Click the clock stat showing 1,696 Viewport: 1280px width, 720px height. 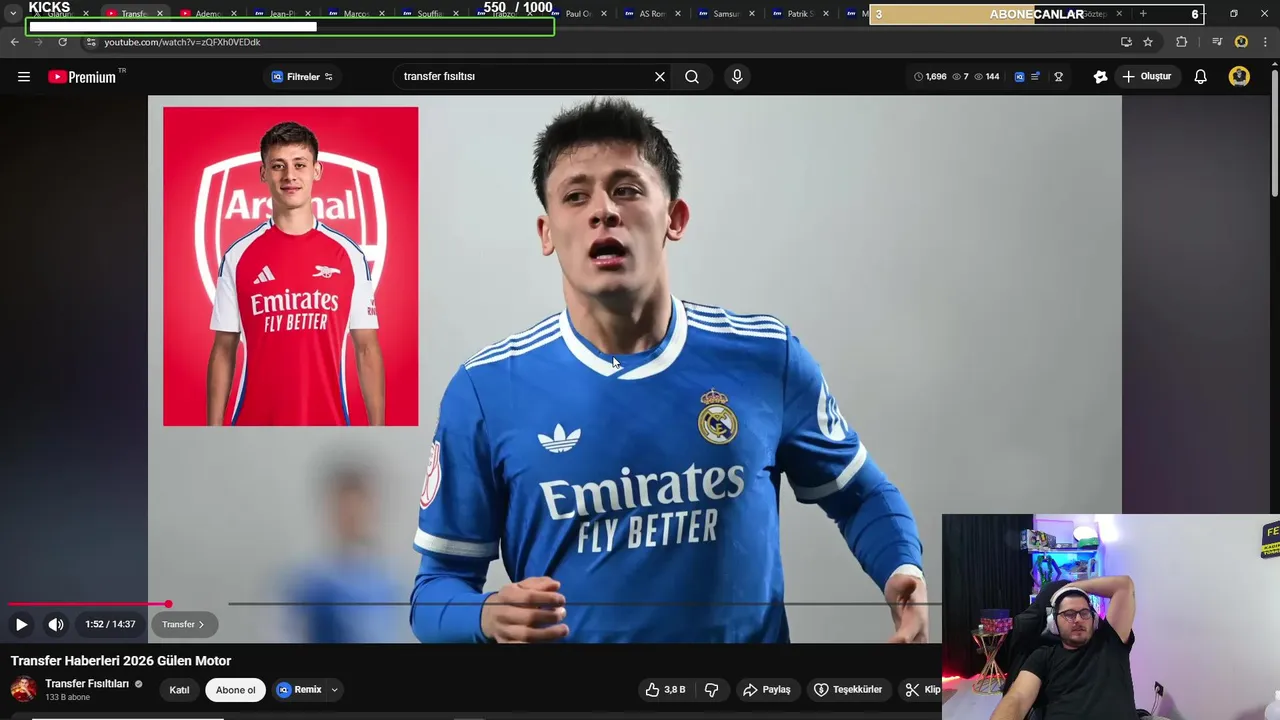click(930, 77)
